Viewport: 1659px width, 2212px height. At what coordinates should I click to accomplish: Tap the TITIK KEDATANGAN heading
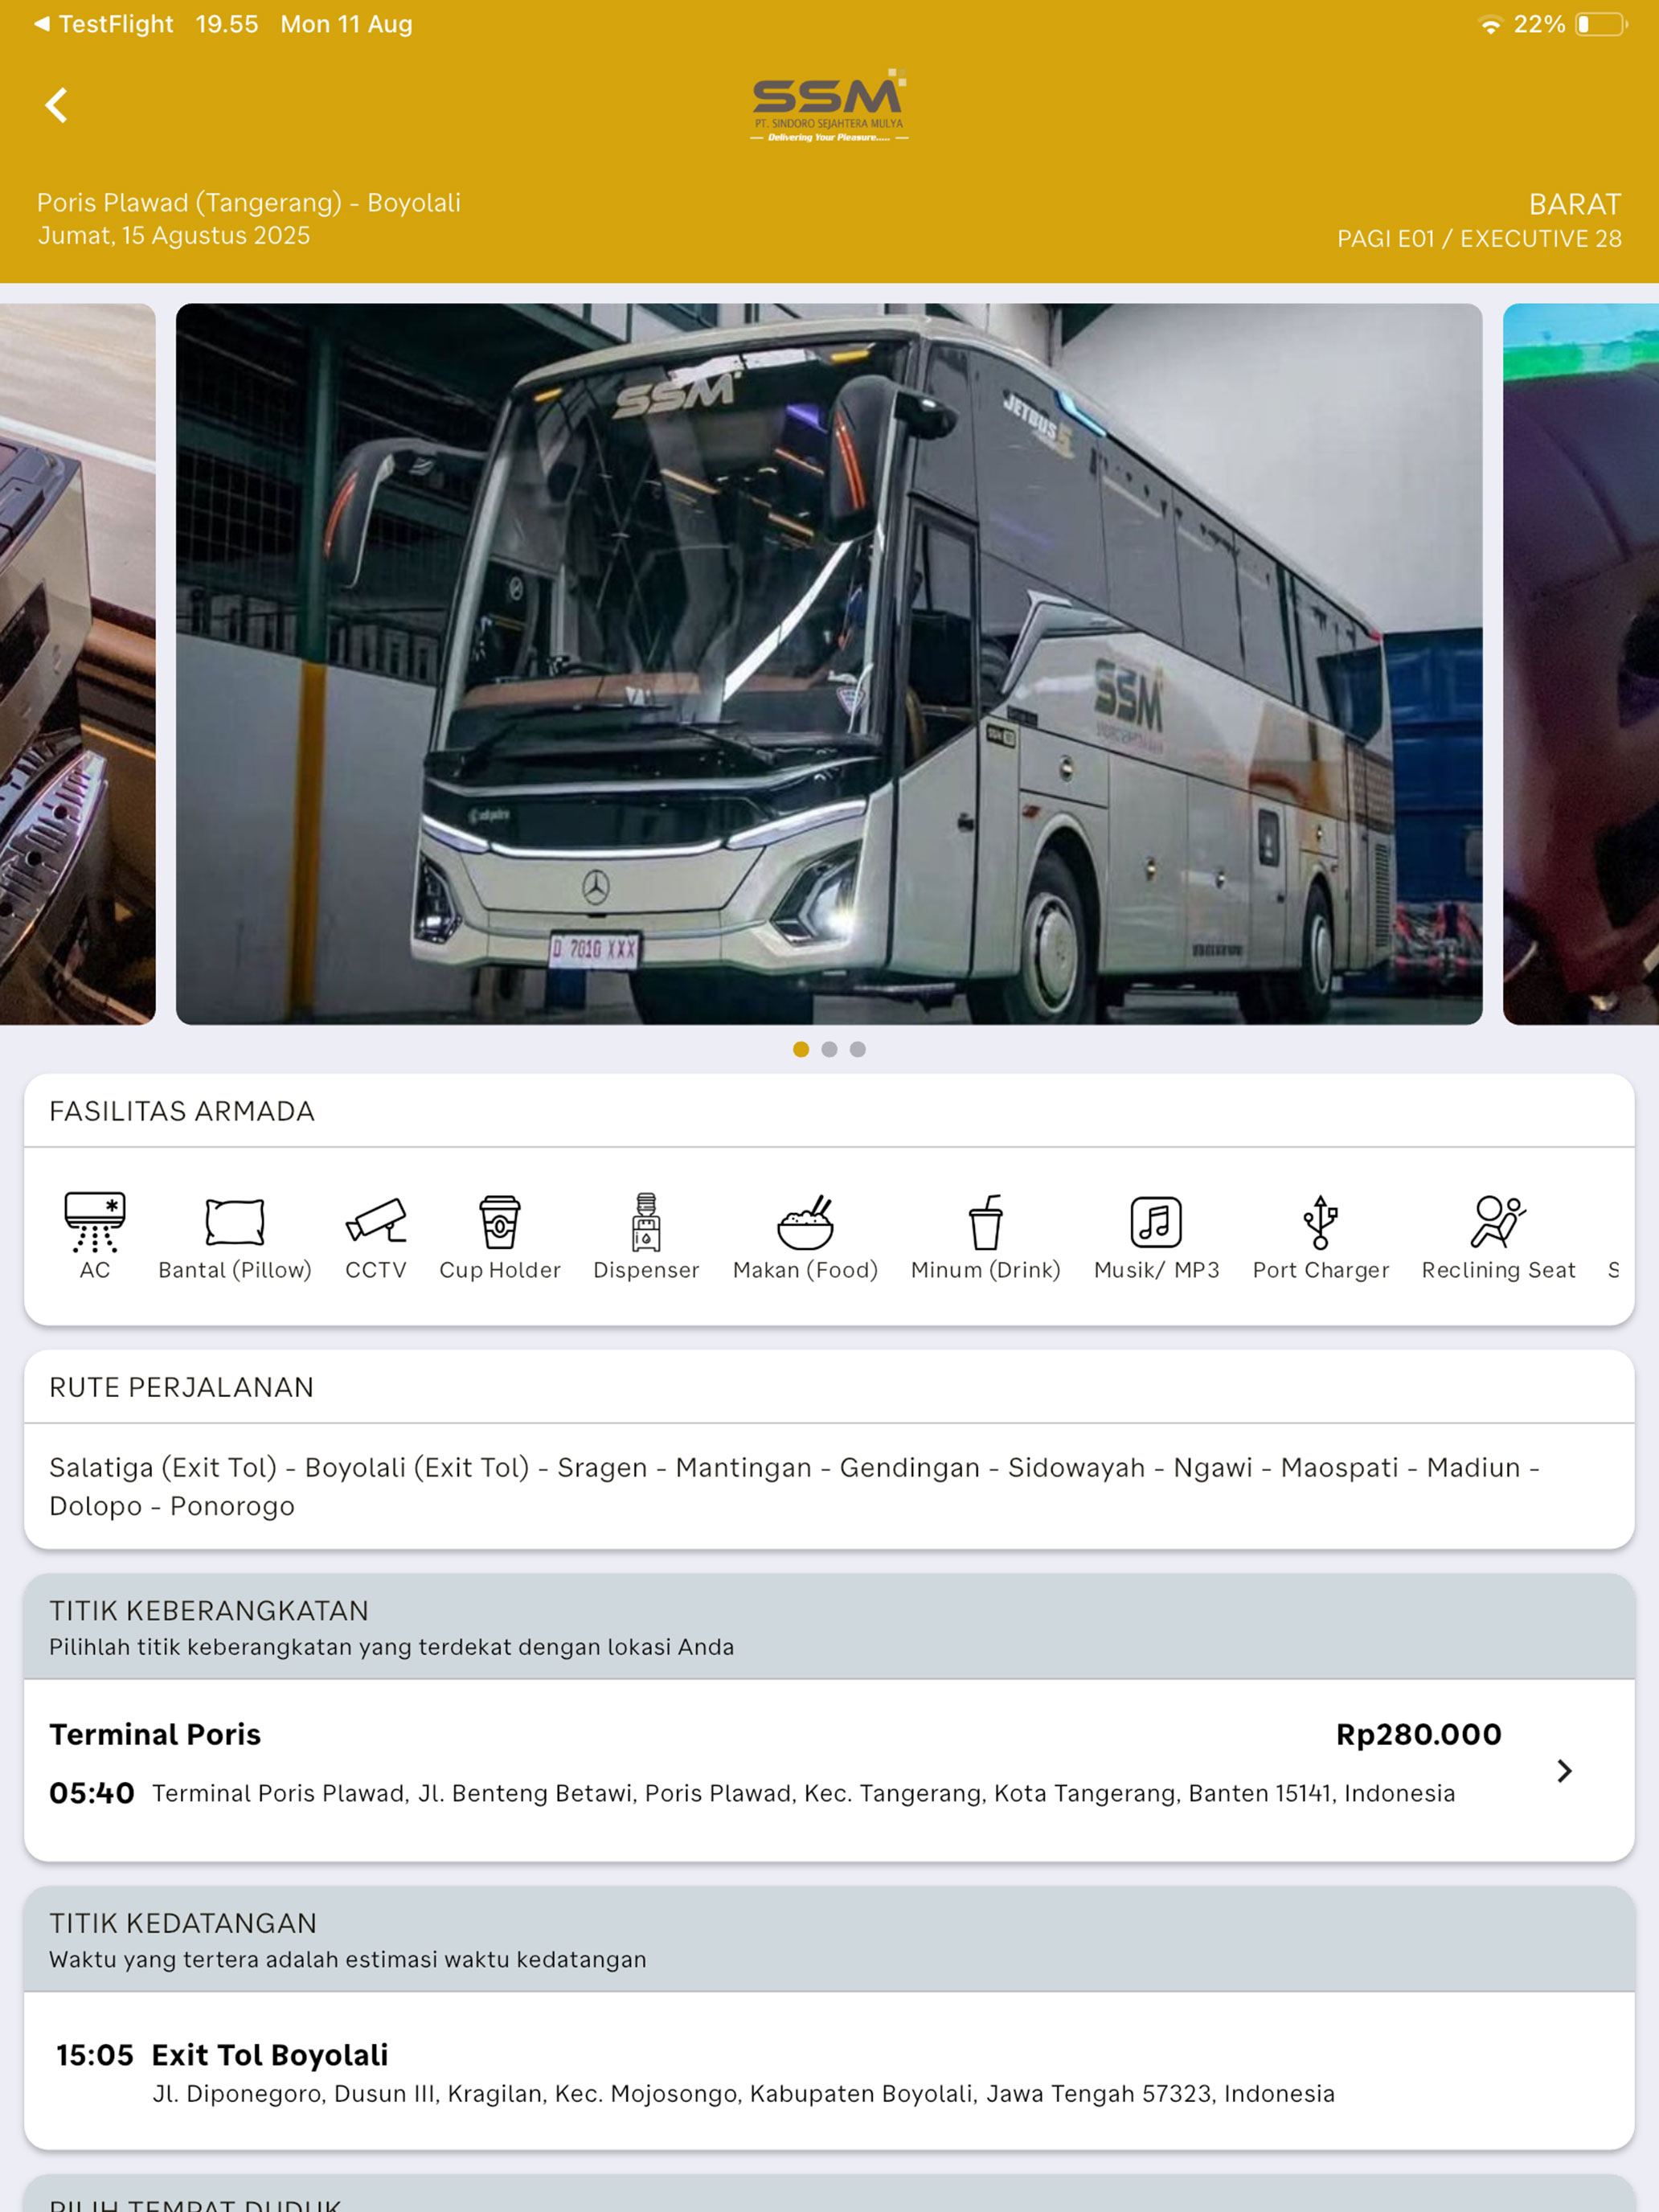[183, 1923]
